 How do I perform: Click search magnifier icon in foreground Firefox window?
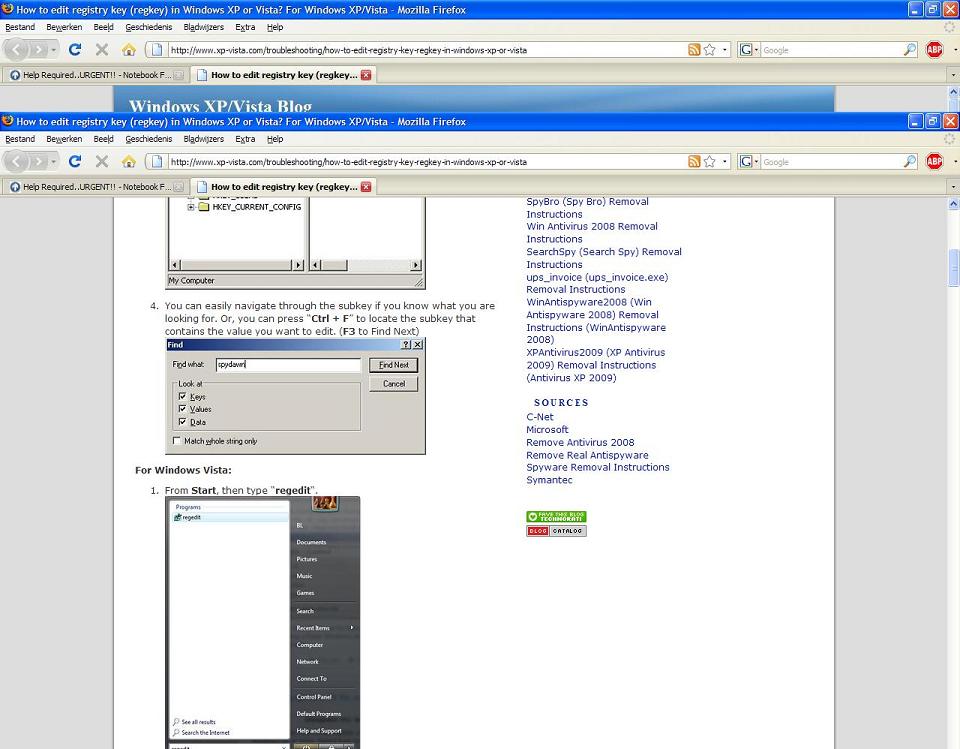(x=910, y=162)
